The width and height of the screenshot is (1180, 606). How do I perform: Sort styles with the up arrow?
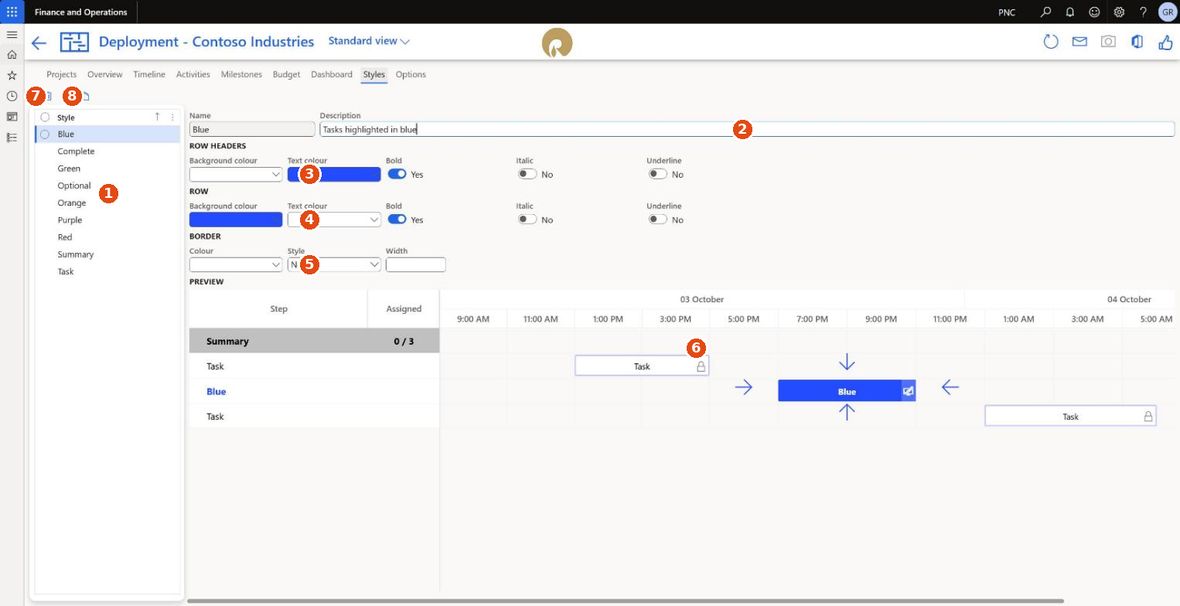157,117
